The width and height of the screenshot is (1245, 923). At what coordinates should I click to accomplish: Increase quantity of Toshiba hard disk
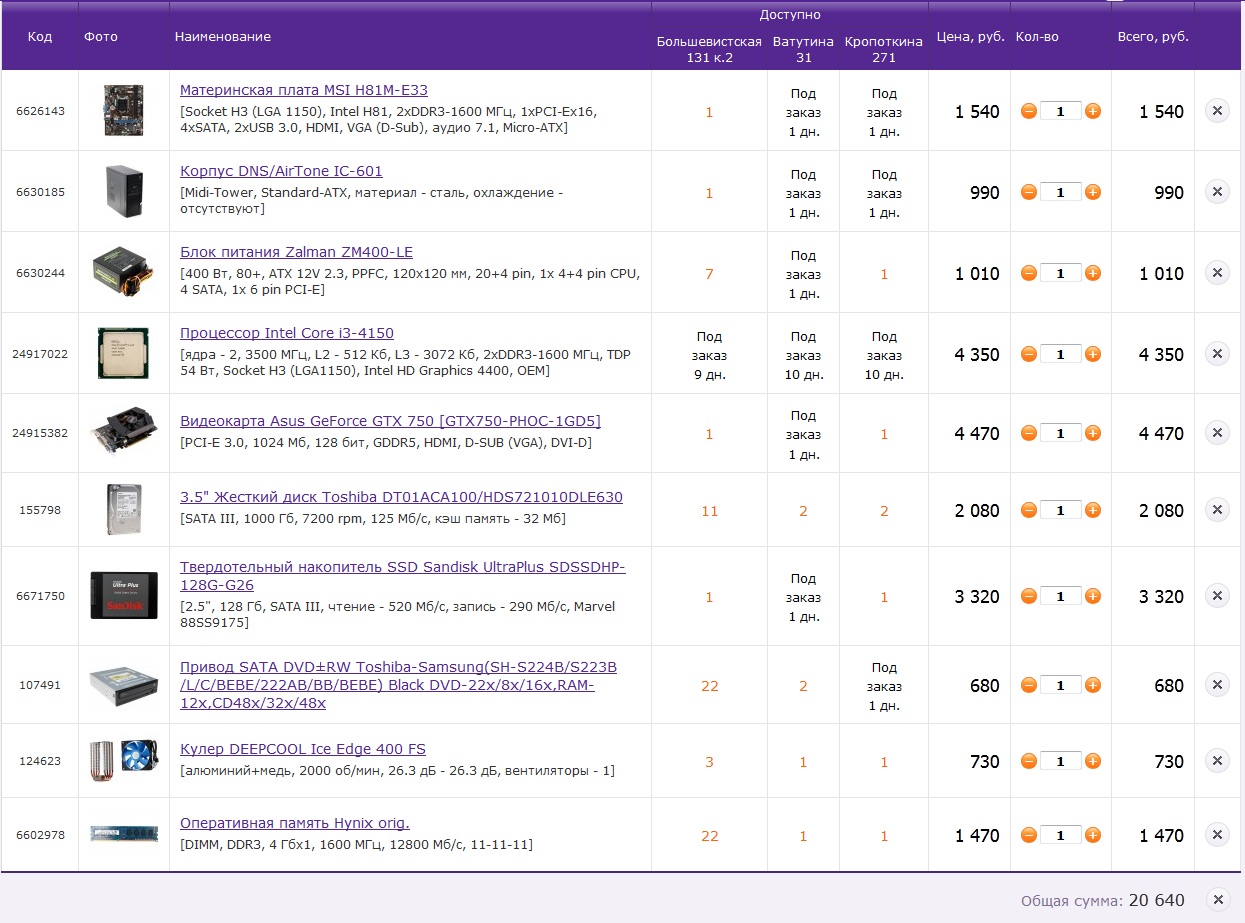(1093, 510)
